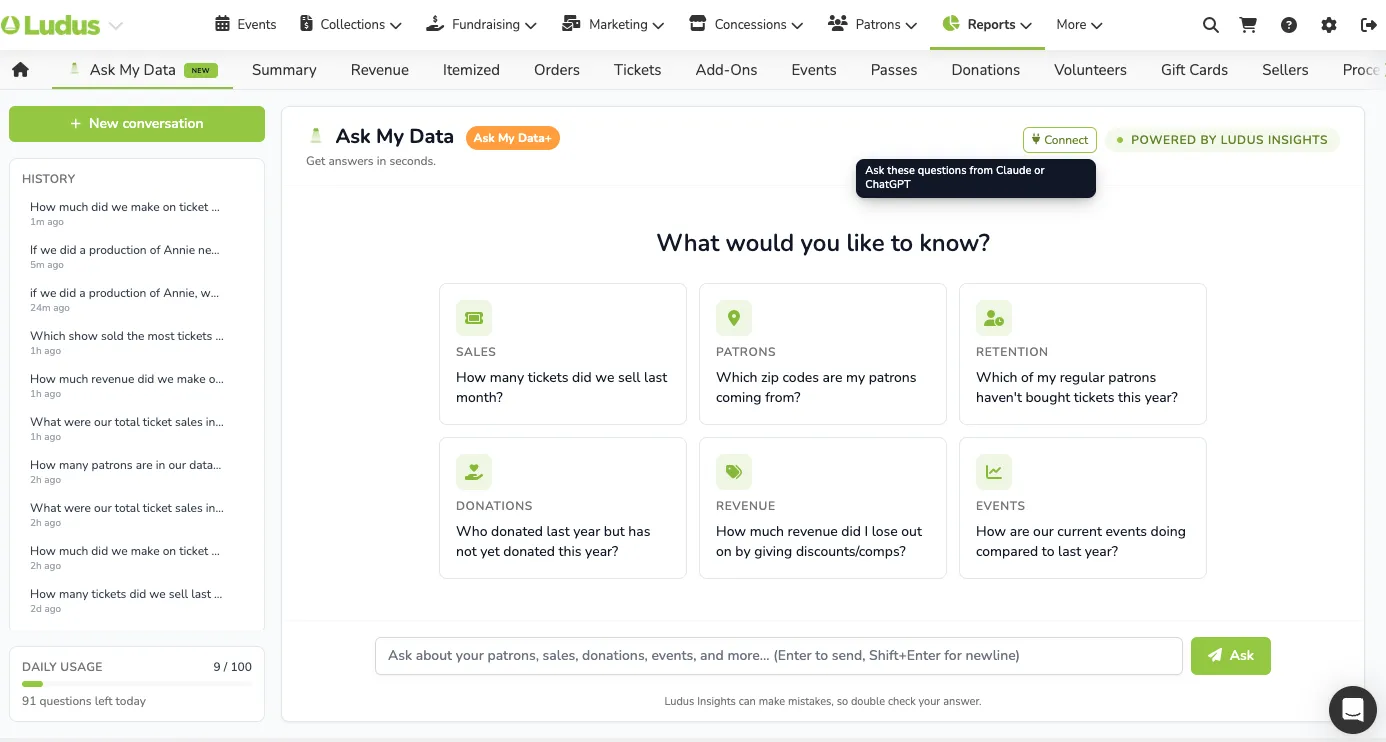Expand the Patrons dropdown menu

coord(873,25)
